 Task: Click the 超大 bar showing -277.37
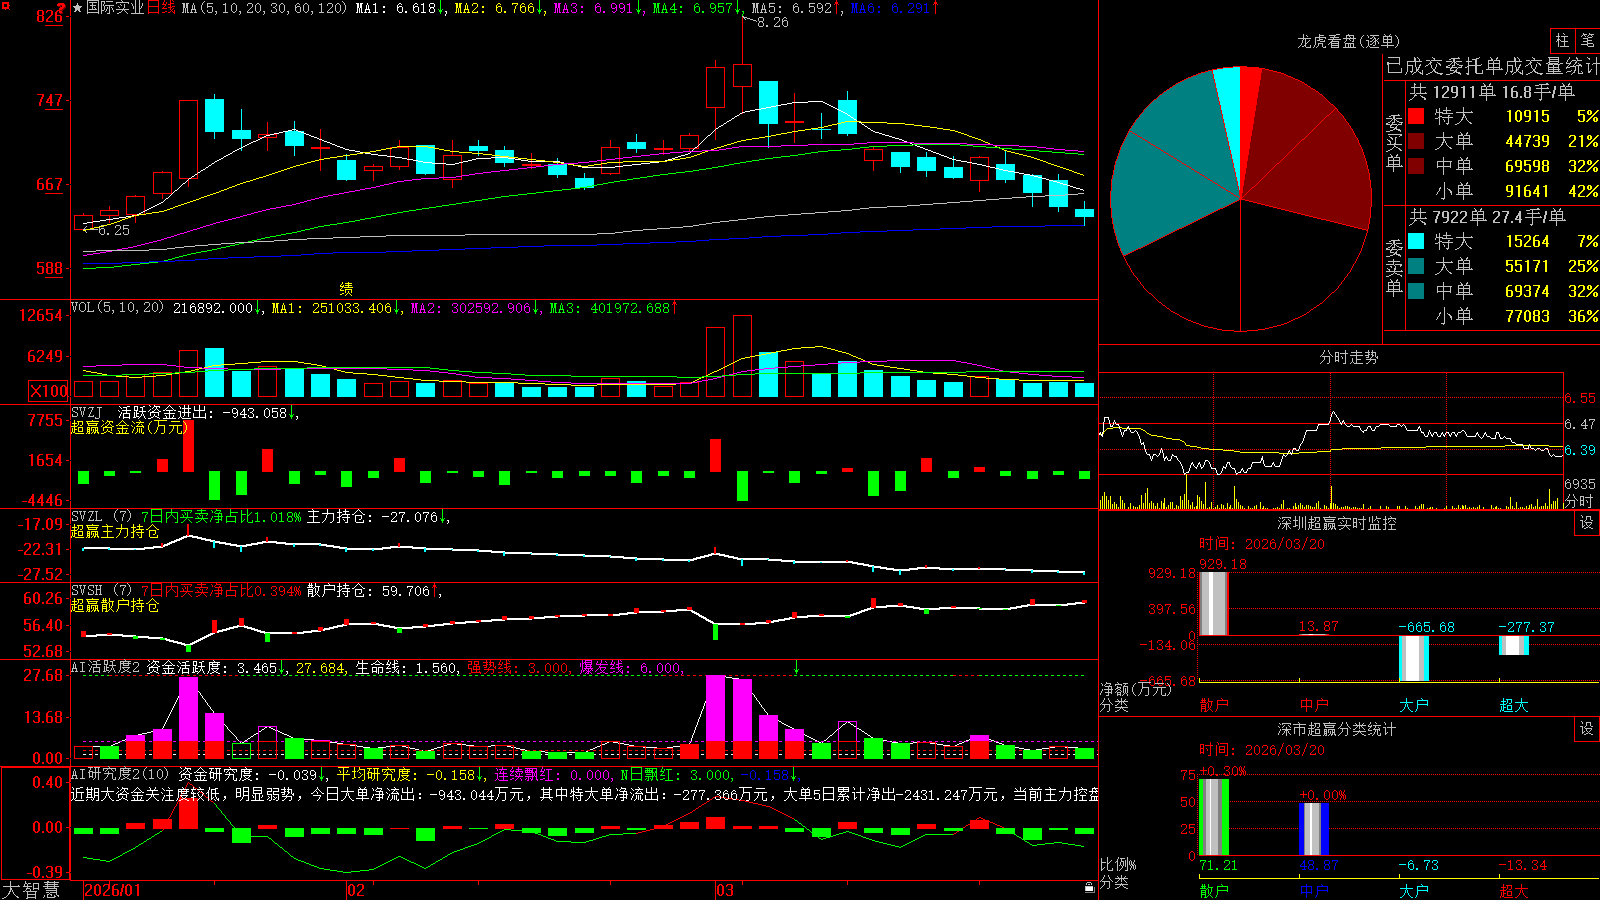1514,645
